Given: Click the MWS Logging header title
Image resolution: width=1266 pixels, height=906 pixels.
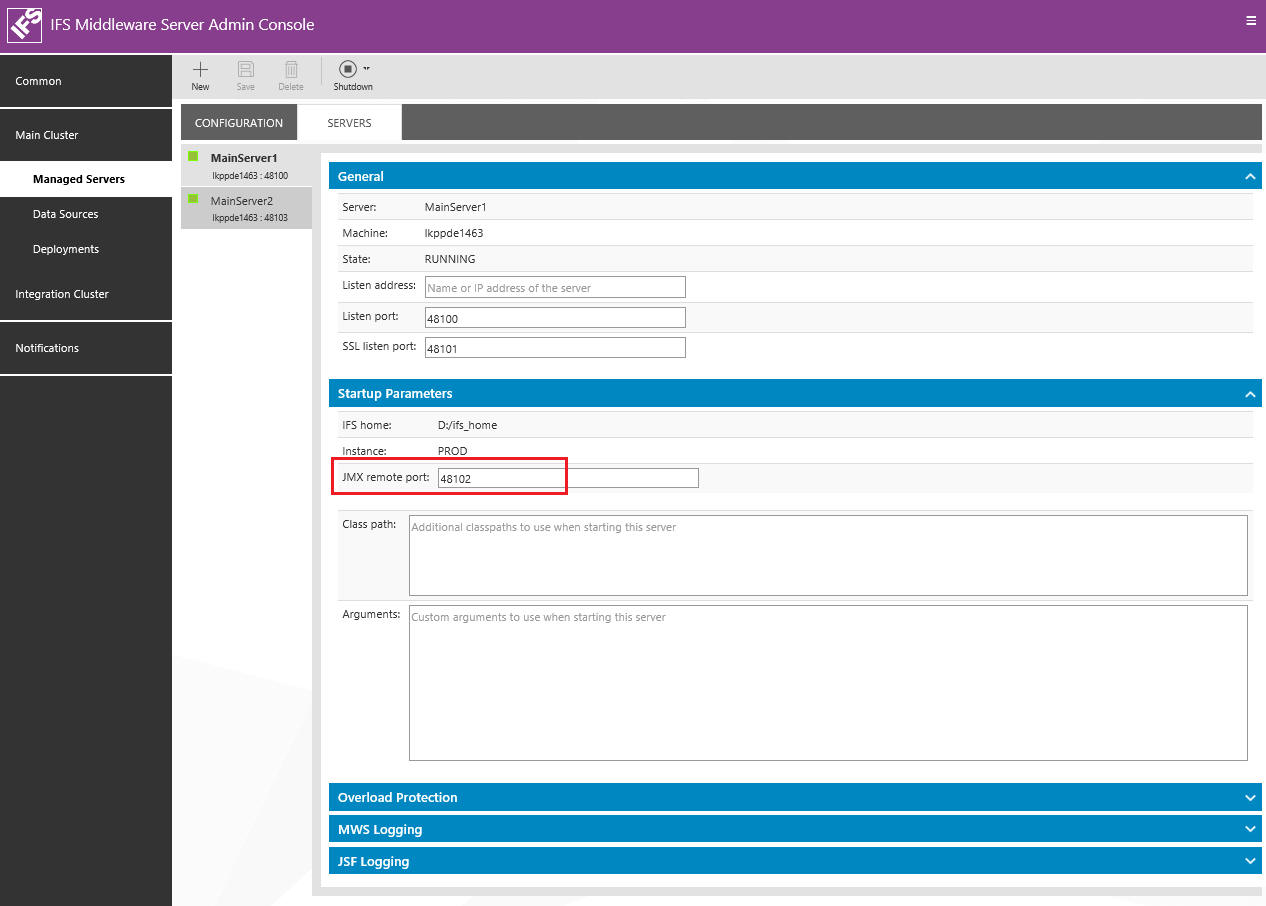Looking at the screenshot, I should coord(380,829).
